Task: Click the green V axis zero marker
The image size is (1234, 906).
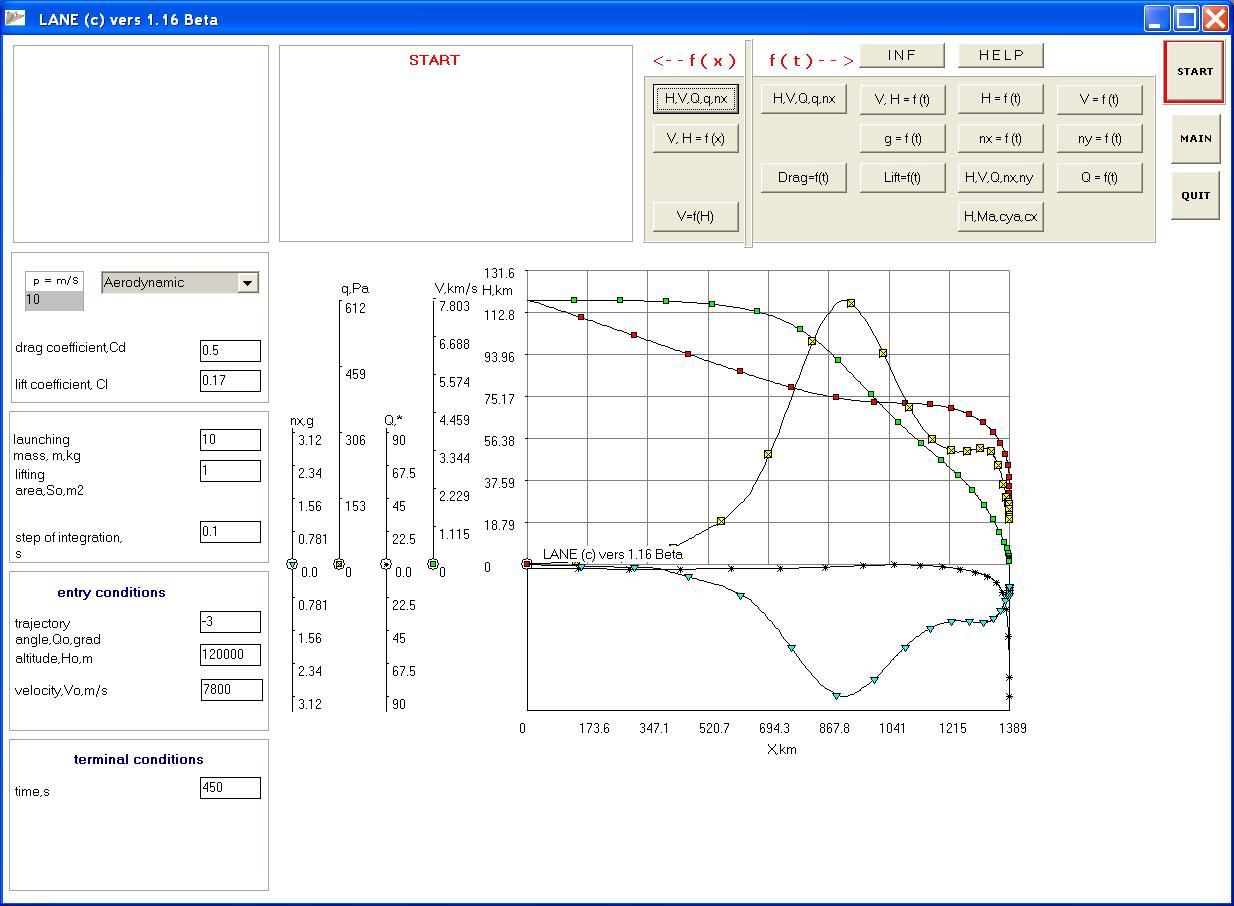Action: (x=433, y=565)
